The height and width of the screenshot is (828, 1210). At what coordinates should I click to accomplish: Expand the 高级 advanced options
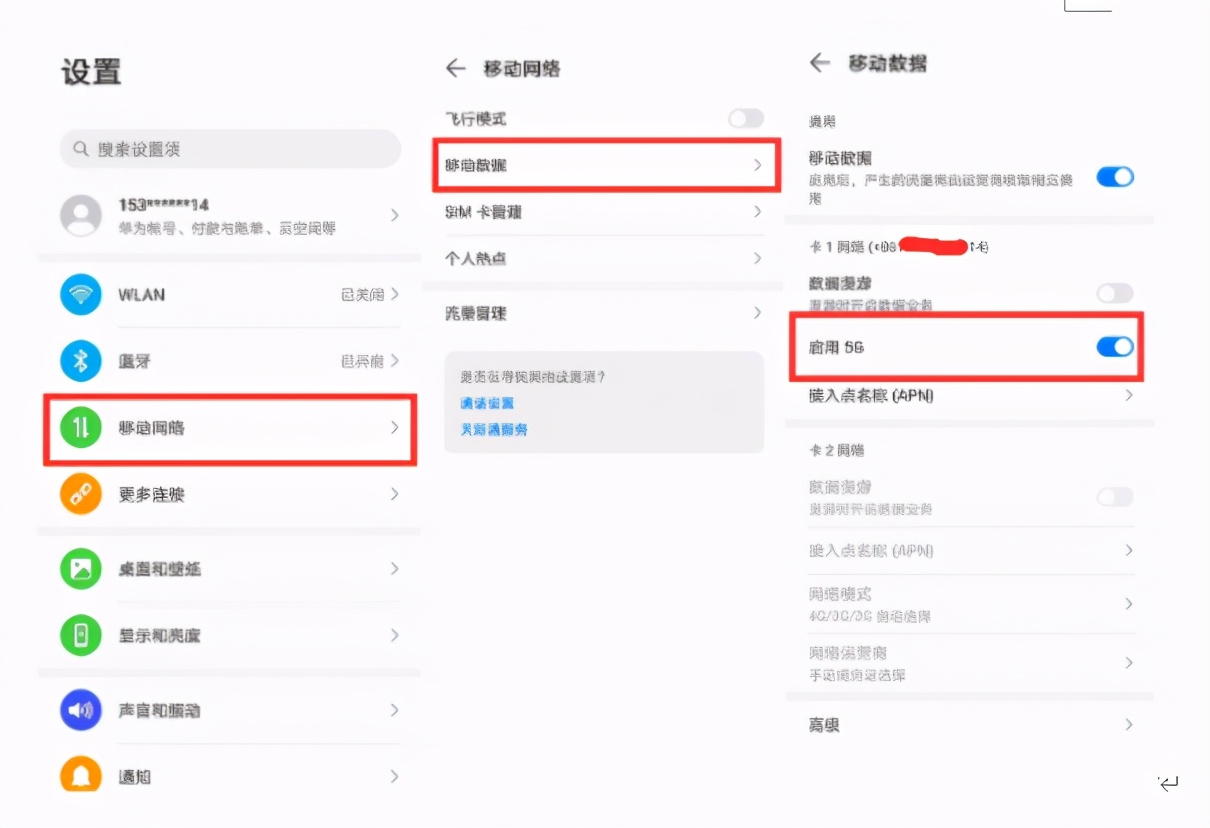click(1128, 725)
